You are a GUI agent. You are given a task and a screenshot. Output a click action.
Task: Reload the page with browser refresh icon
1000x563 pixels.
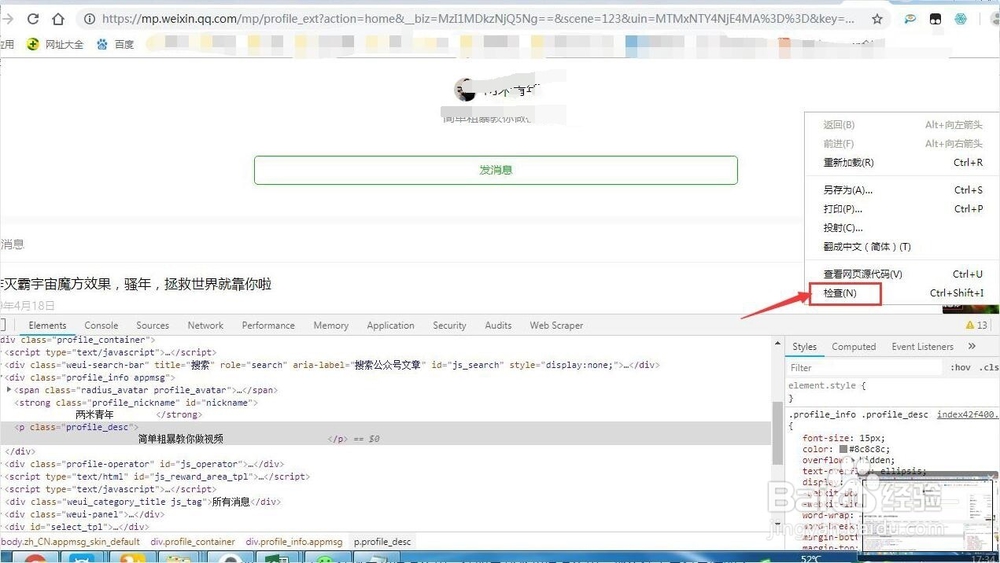tap(33, 18)
